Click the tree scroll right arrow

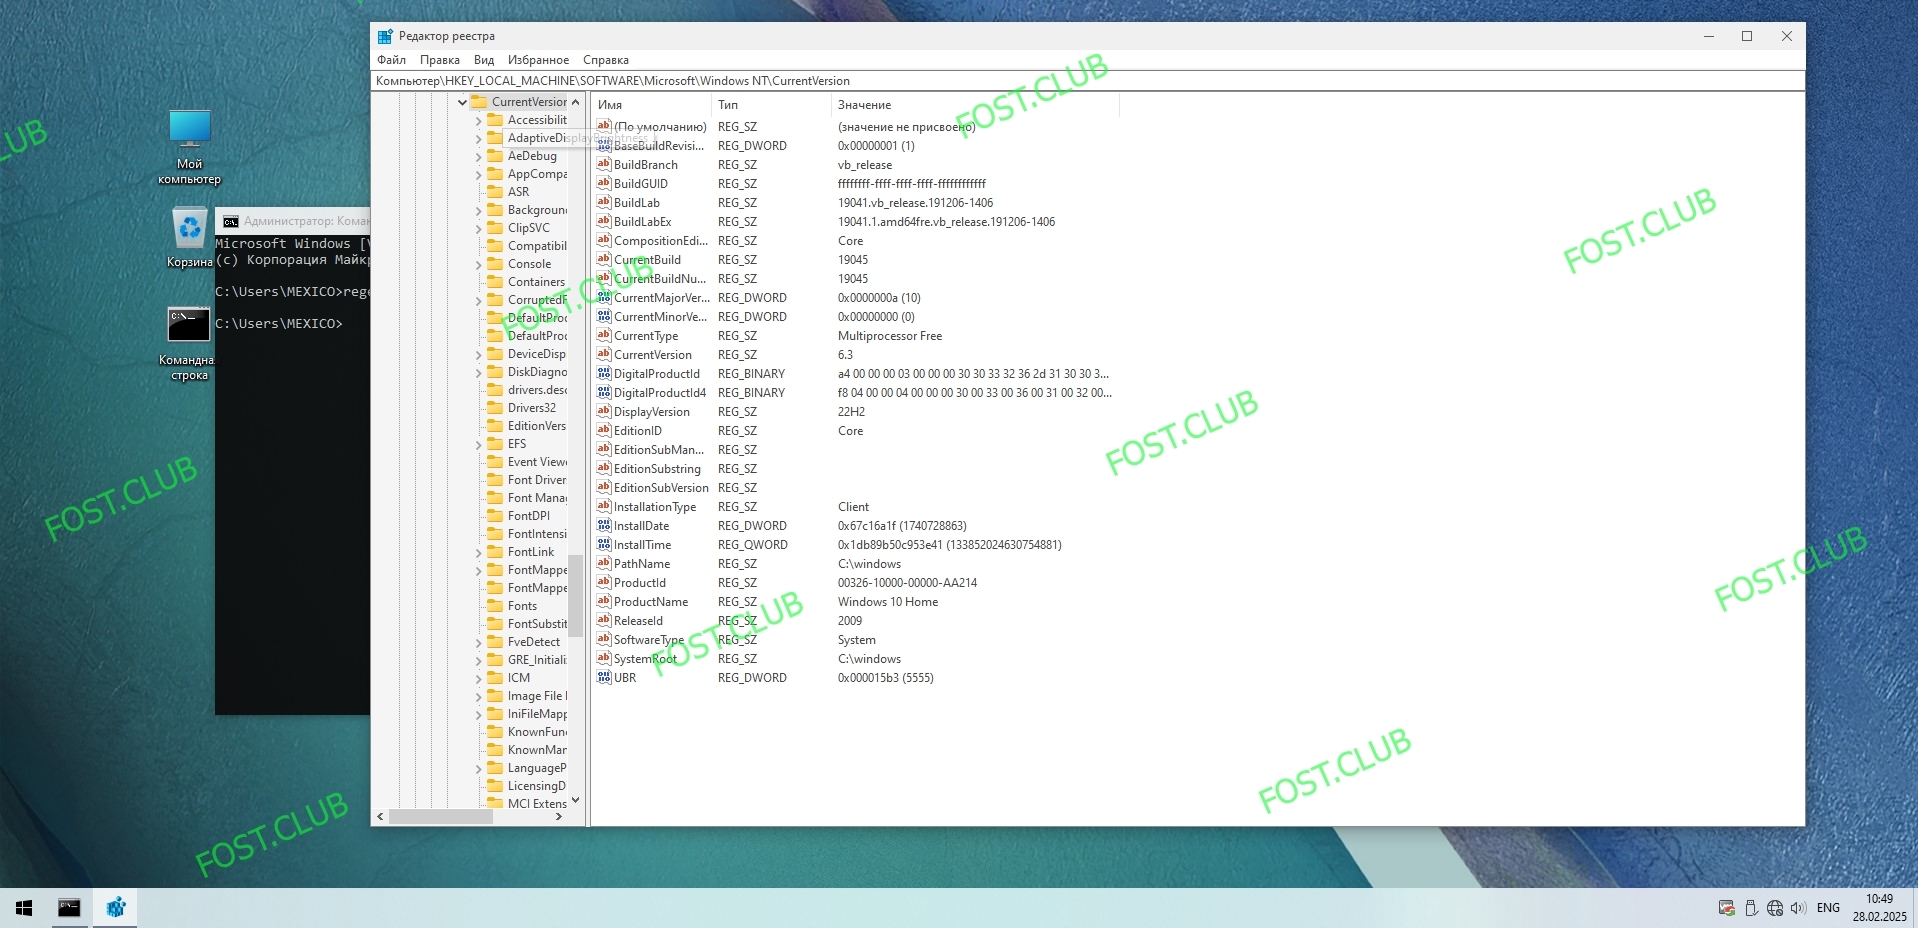[559, 816]
